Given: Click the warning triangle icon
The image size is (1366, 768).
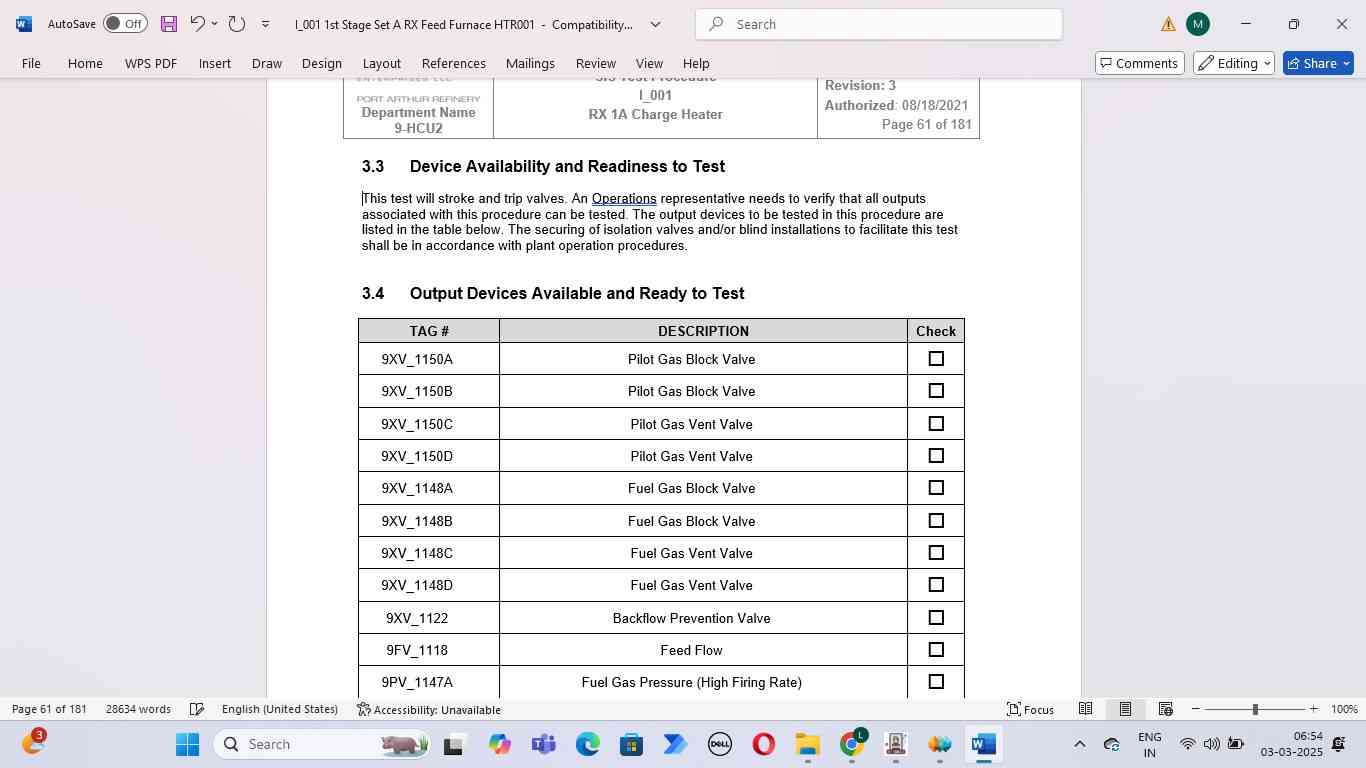Looking at the screenshot, I should [1168, 24].
